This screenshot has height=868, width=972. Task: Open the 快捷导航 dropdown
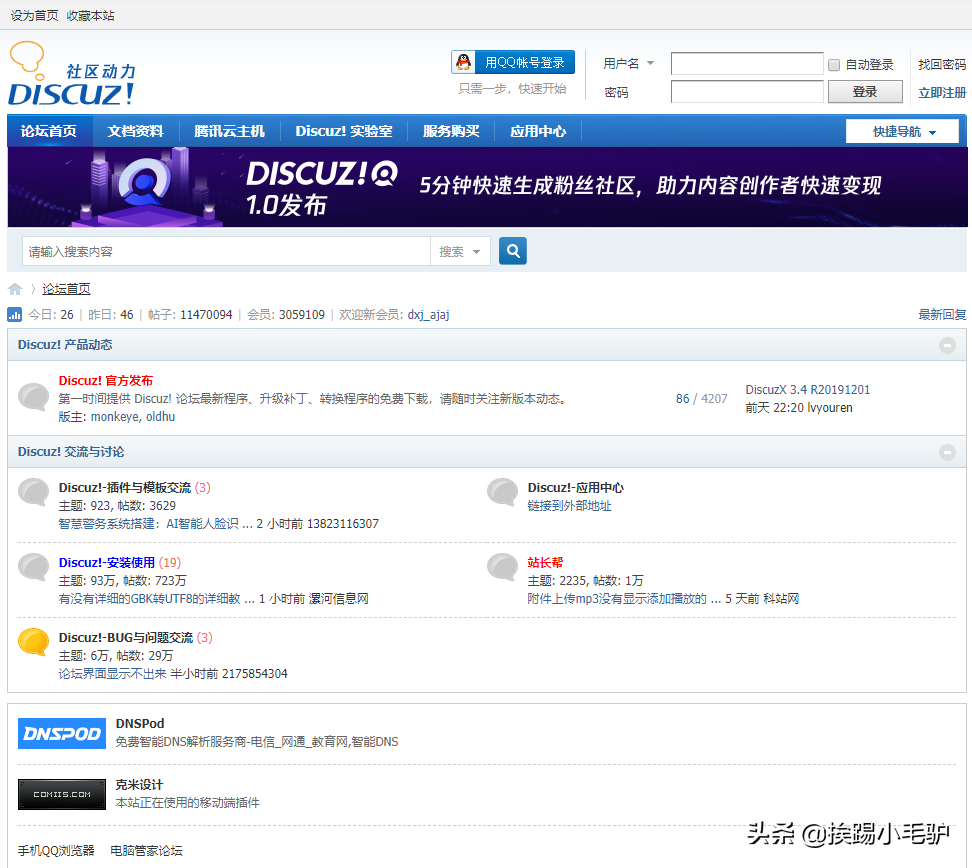point(903,131)
